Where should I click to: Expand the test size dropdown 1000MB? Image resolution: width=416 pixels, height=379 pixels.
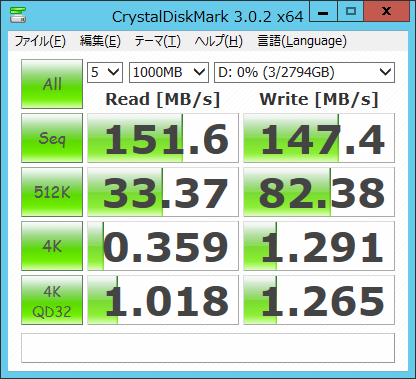(169, 72)
